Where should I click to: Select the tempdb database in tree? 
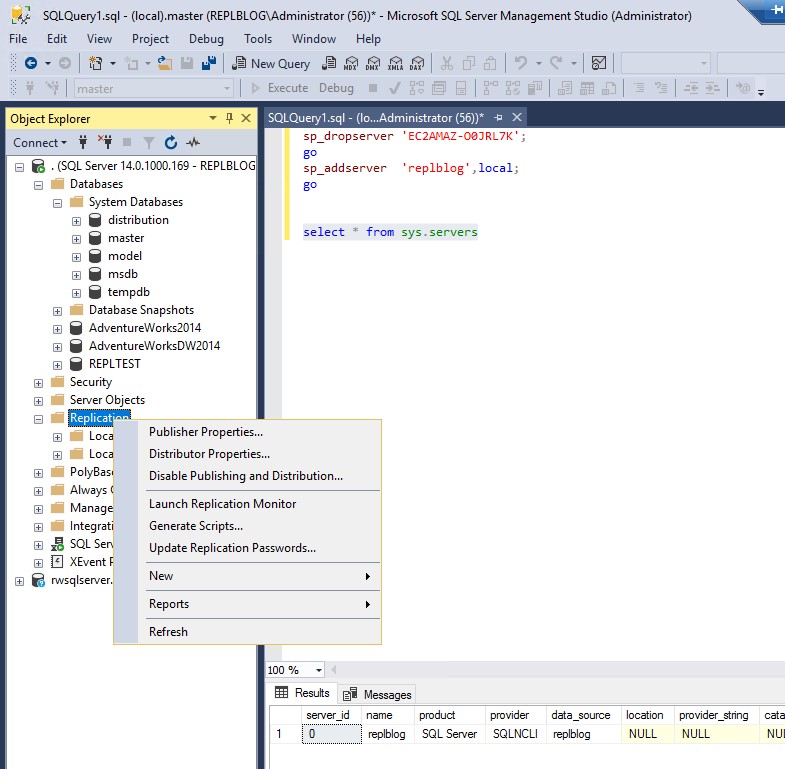point(129,292)
